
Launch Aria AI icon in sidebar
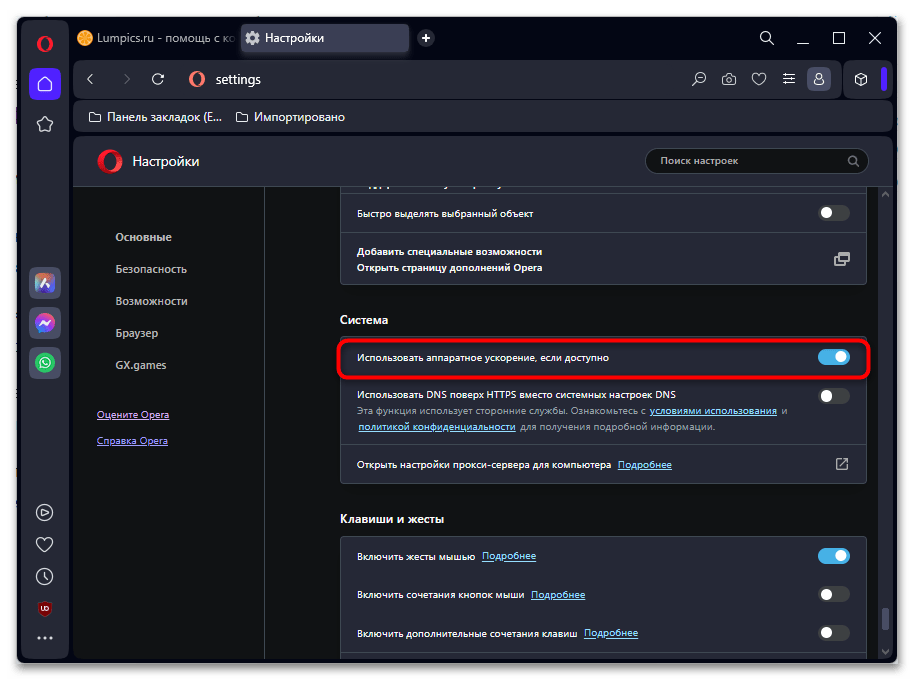point(45,283)
